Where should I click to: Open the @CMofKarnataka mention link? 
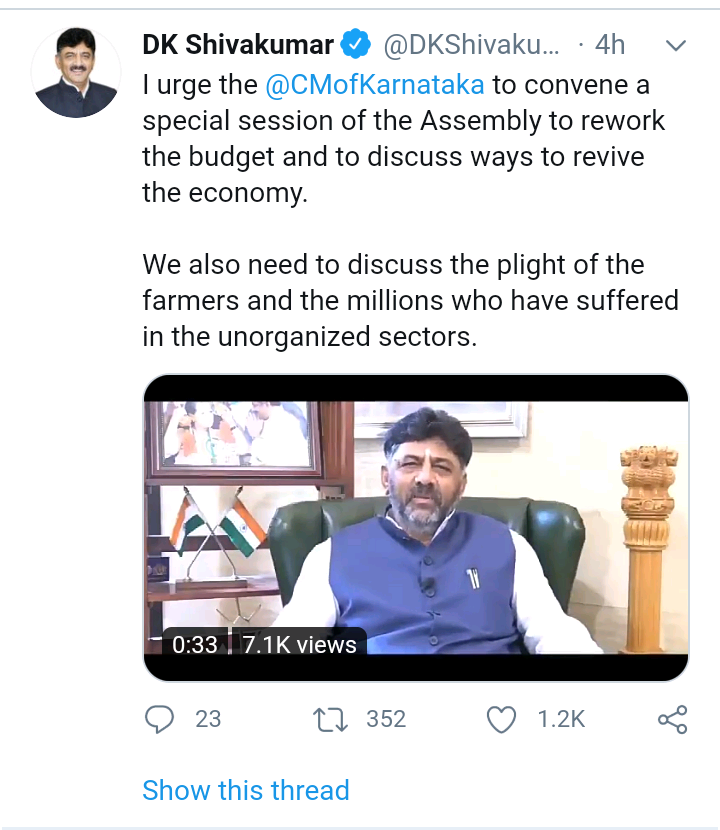[x=374, y=85]
